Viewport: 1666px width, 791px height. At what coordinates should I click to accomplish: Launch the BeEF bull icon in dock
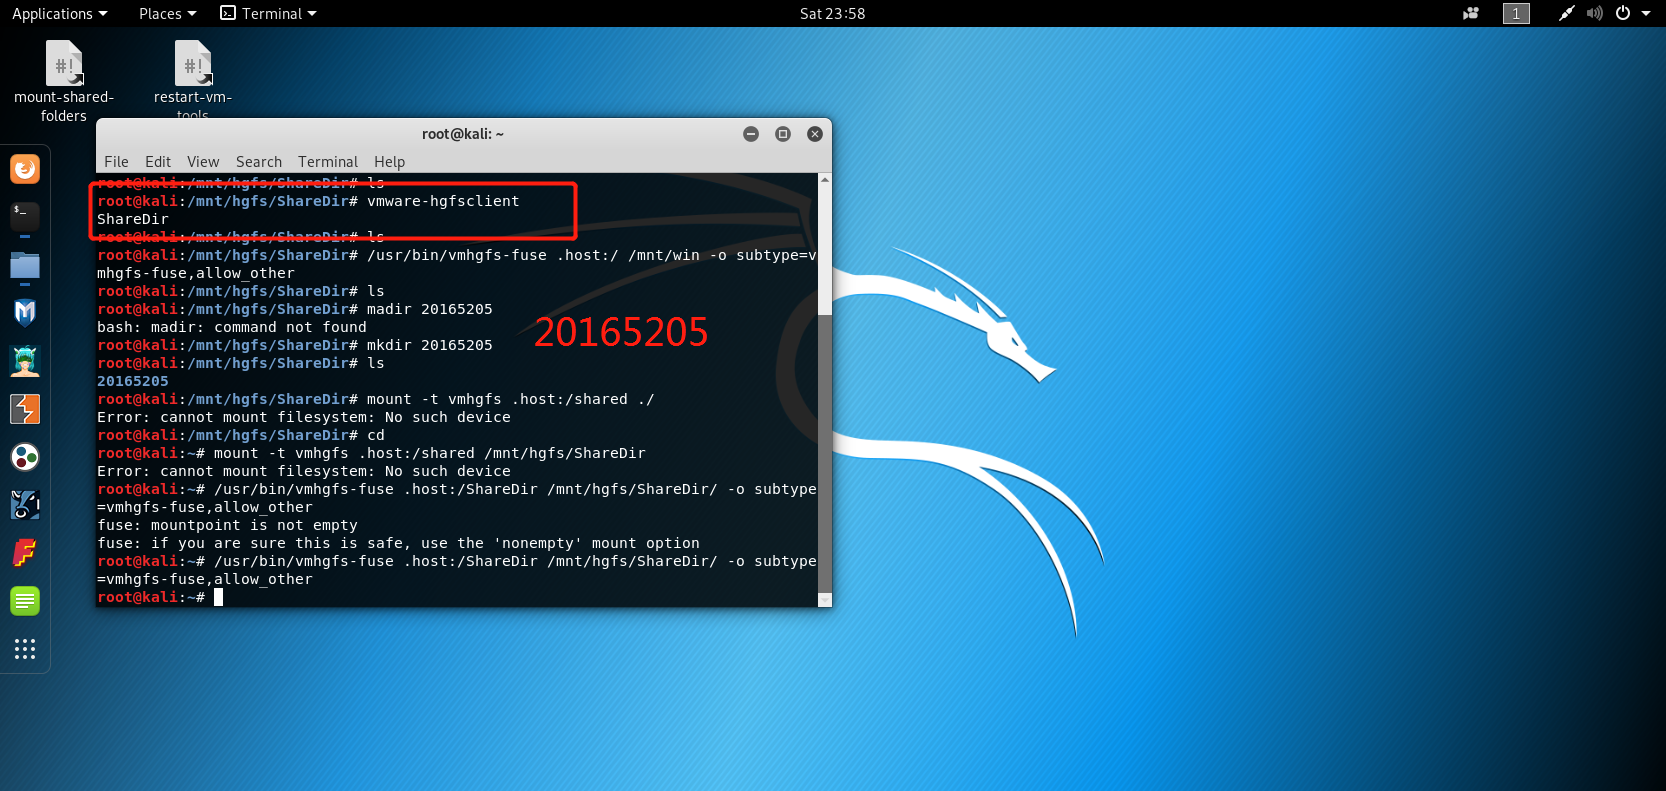tap(25, 505)
